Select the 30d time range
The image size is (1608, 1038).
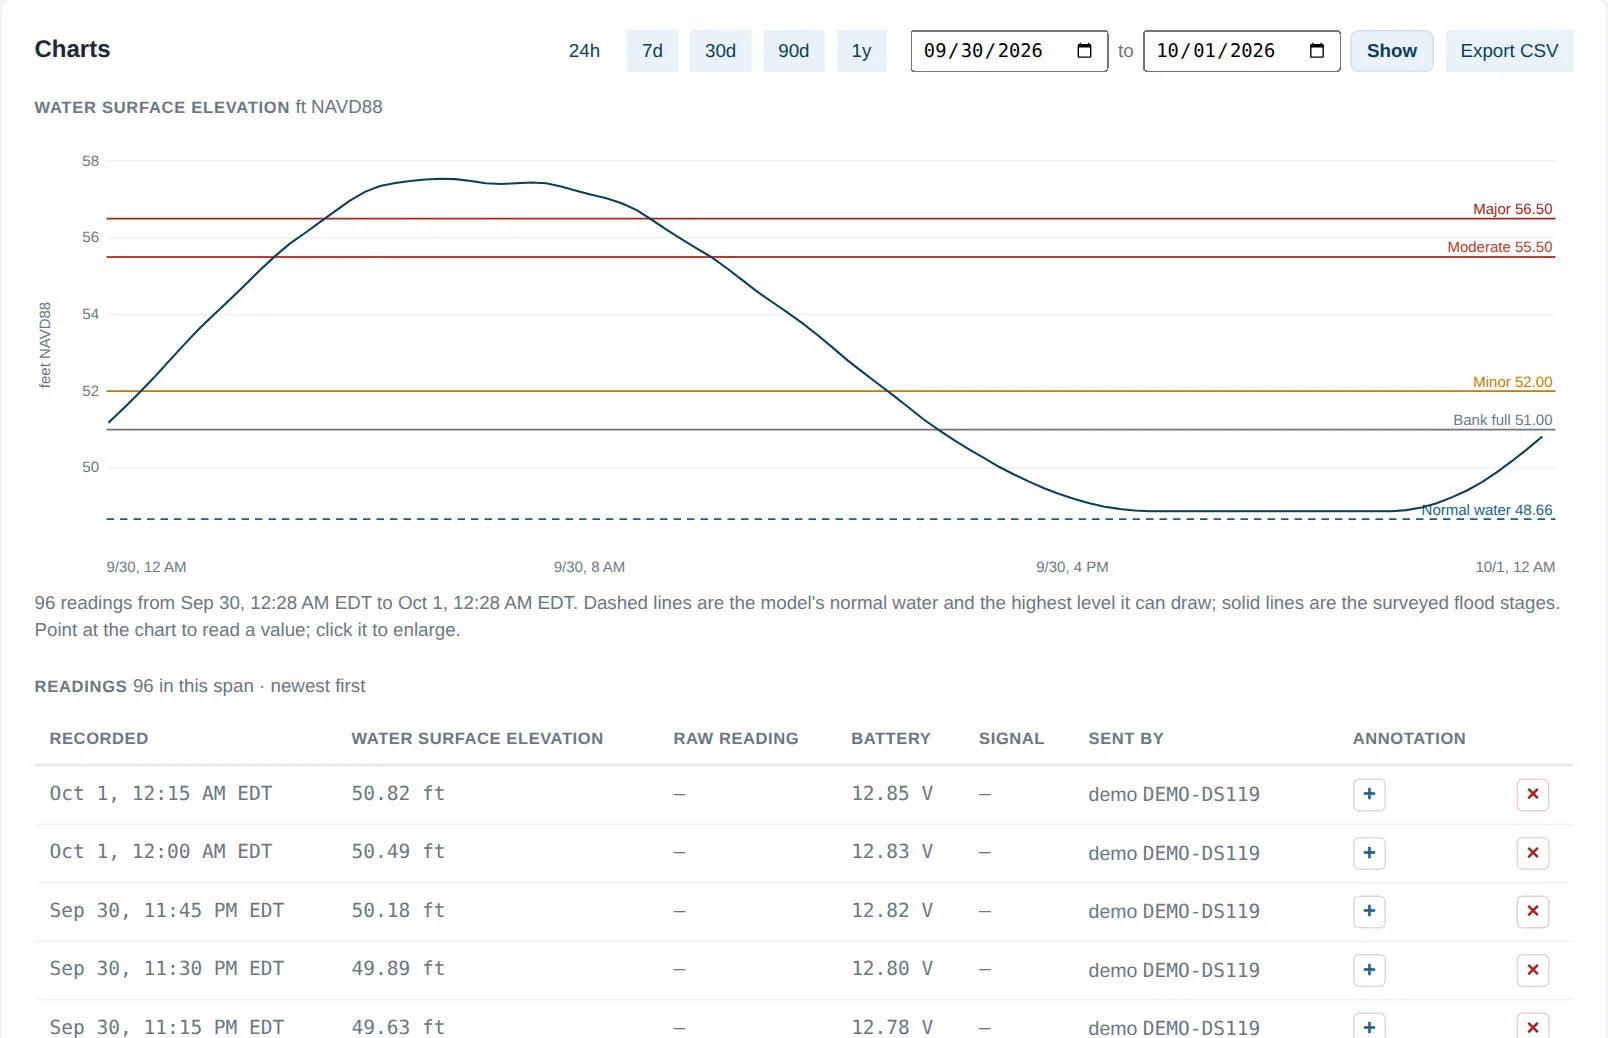tap(720, 51)
